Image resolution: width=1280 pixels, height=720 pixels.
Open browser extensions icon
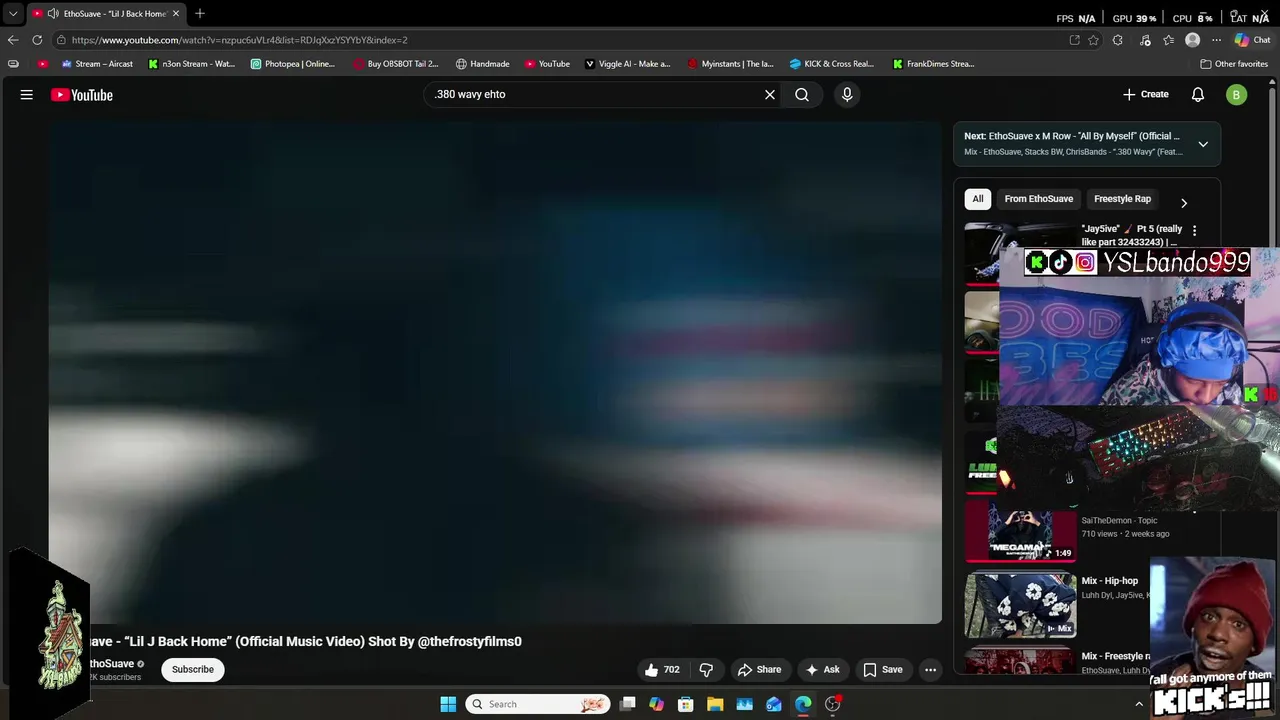coord(1118,40)
